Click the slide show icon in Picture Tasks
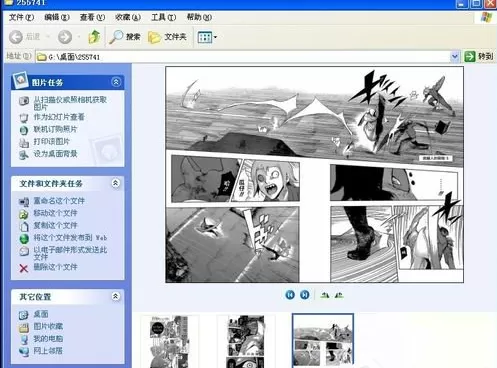 24,118
